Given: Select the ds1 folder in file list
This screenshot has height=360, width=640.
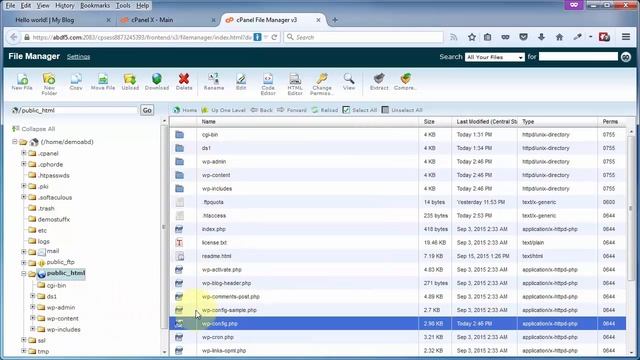Looking at the screenshot, I should click(398, 148).
